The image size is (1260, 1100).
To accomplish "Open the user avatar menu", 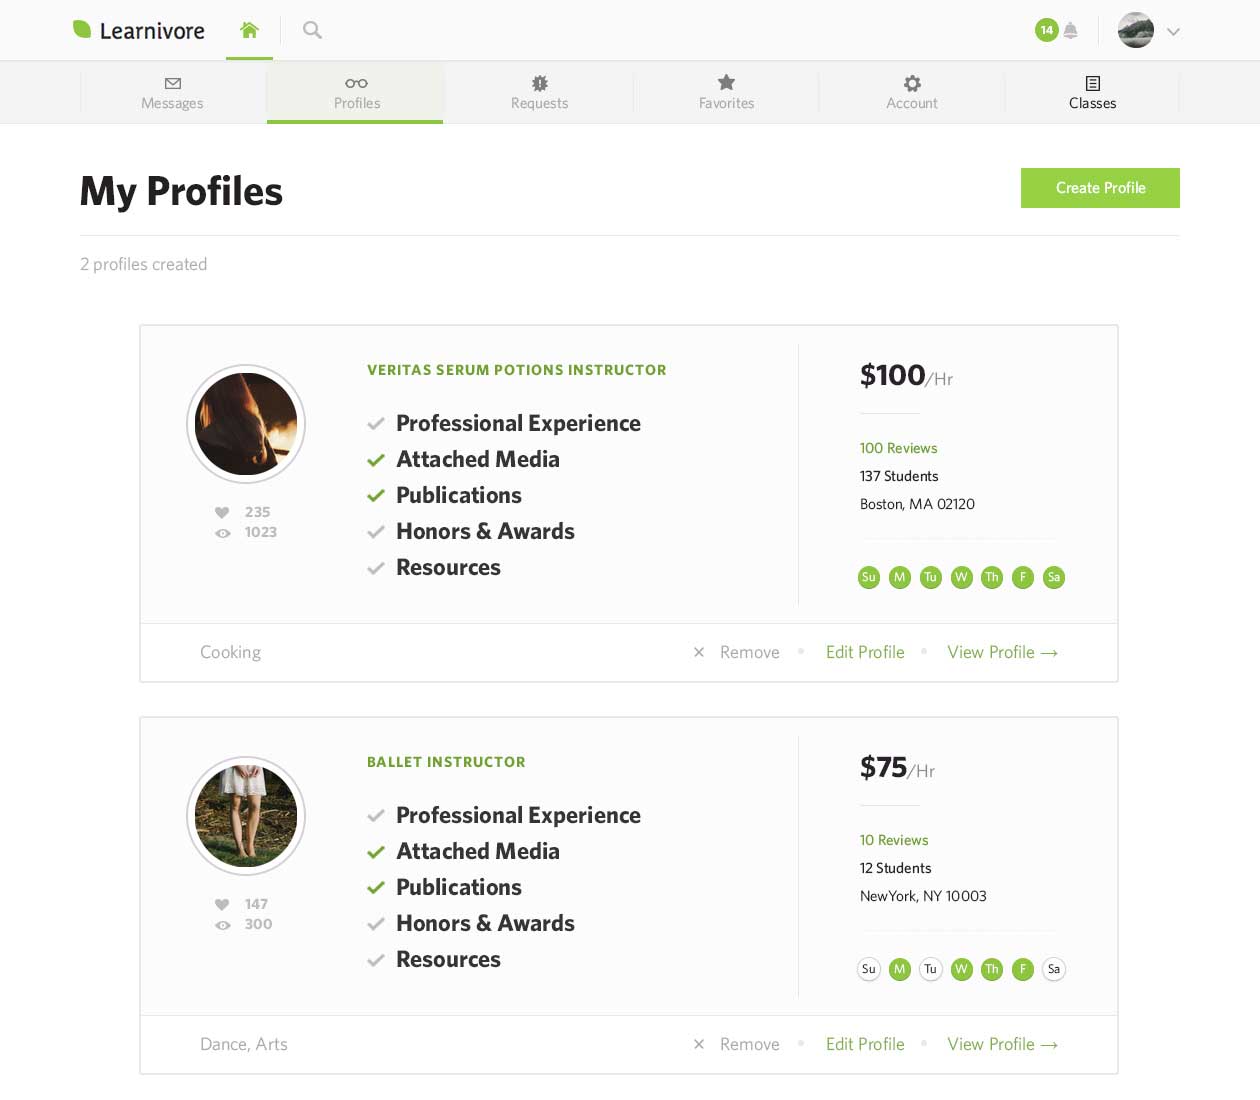I will coord(1136,30).
